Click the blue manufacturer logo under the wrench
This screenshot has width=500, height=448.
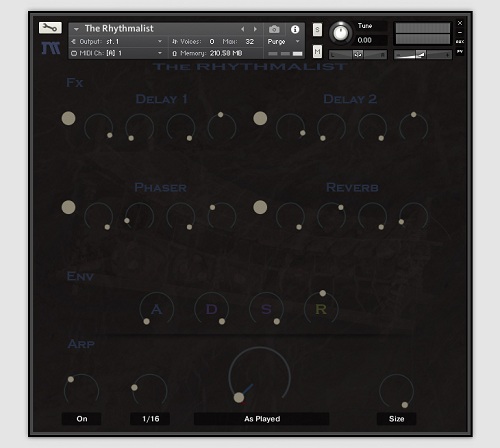pyautogui.click(x=51, y=48)
